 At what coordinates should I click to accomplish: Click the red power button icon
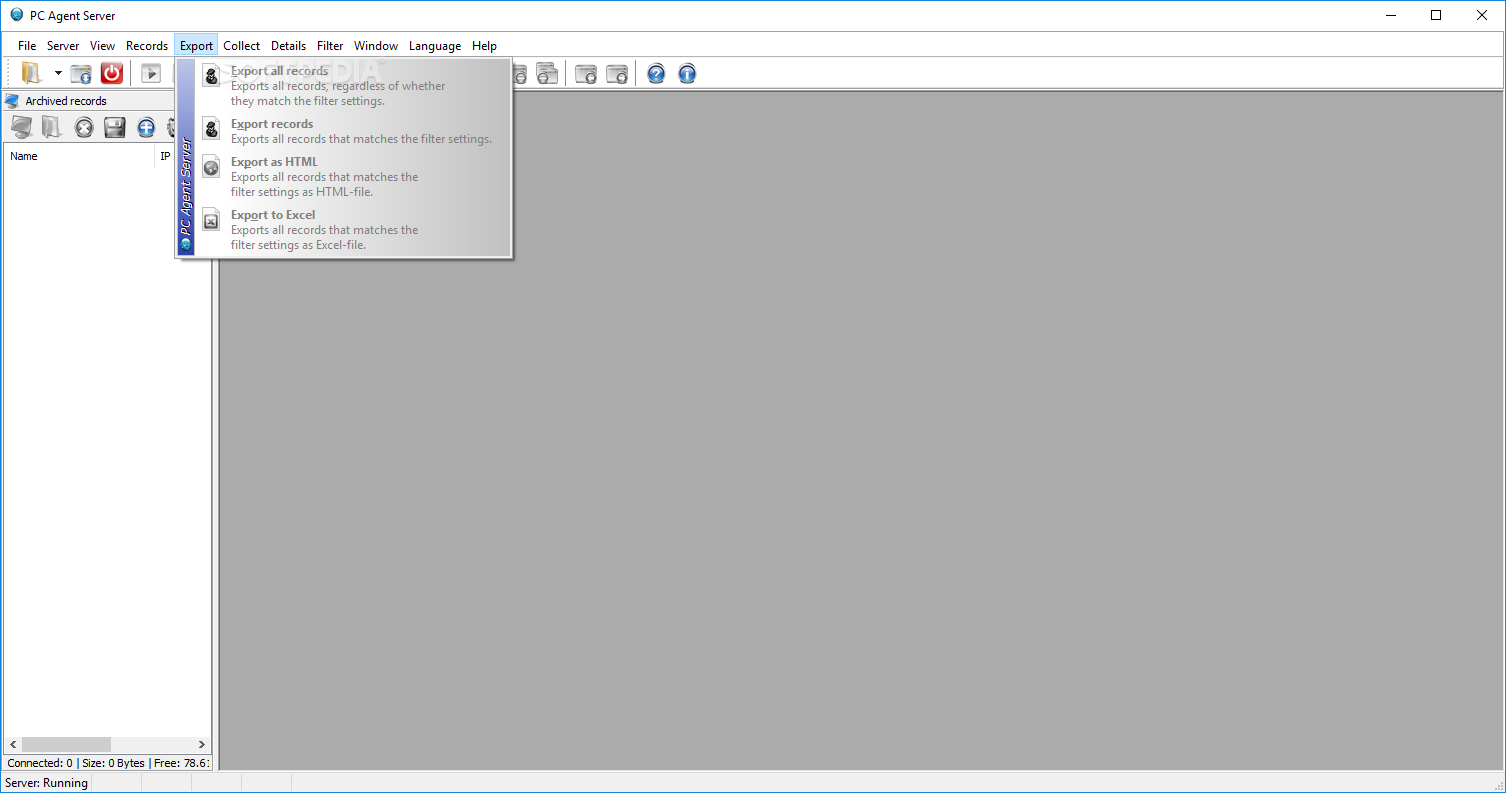(x=112, y=73)
